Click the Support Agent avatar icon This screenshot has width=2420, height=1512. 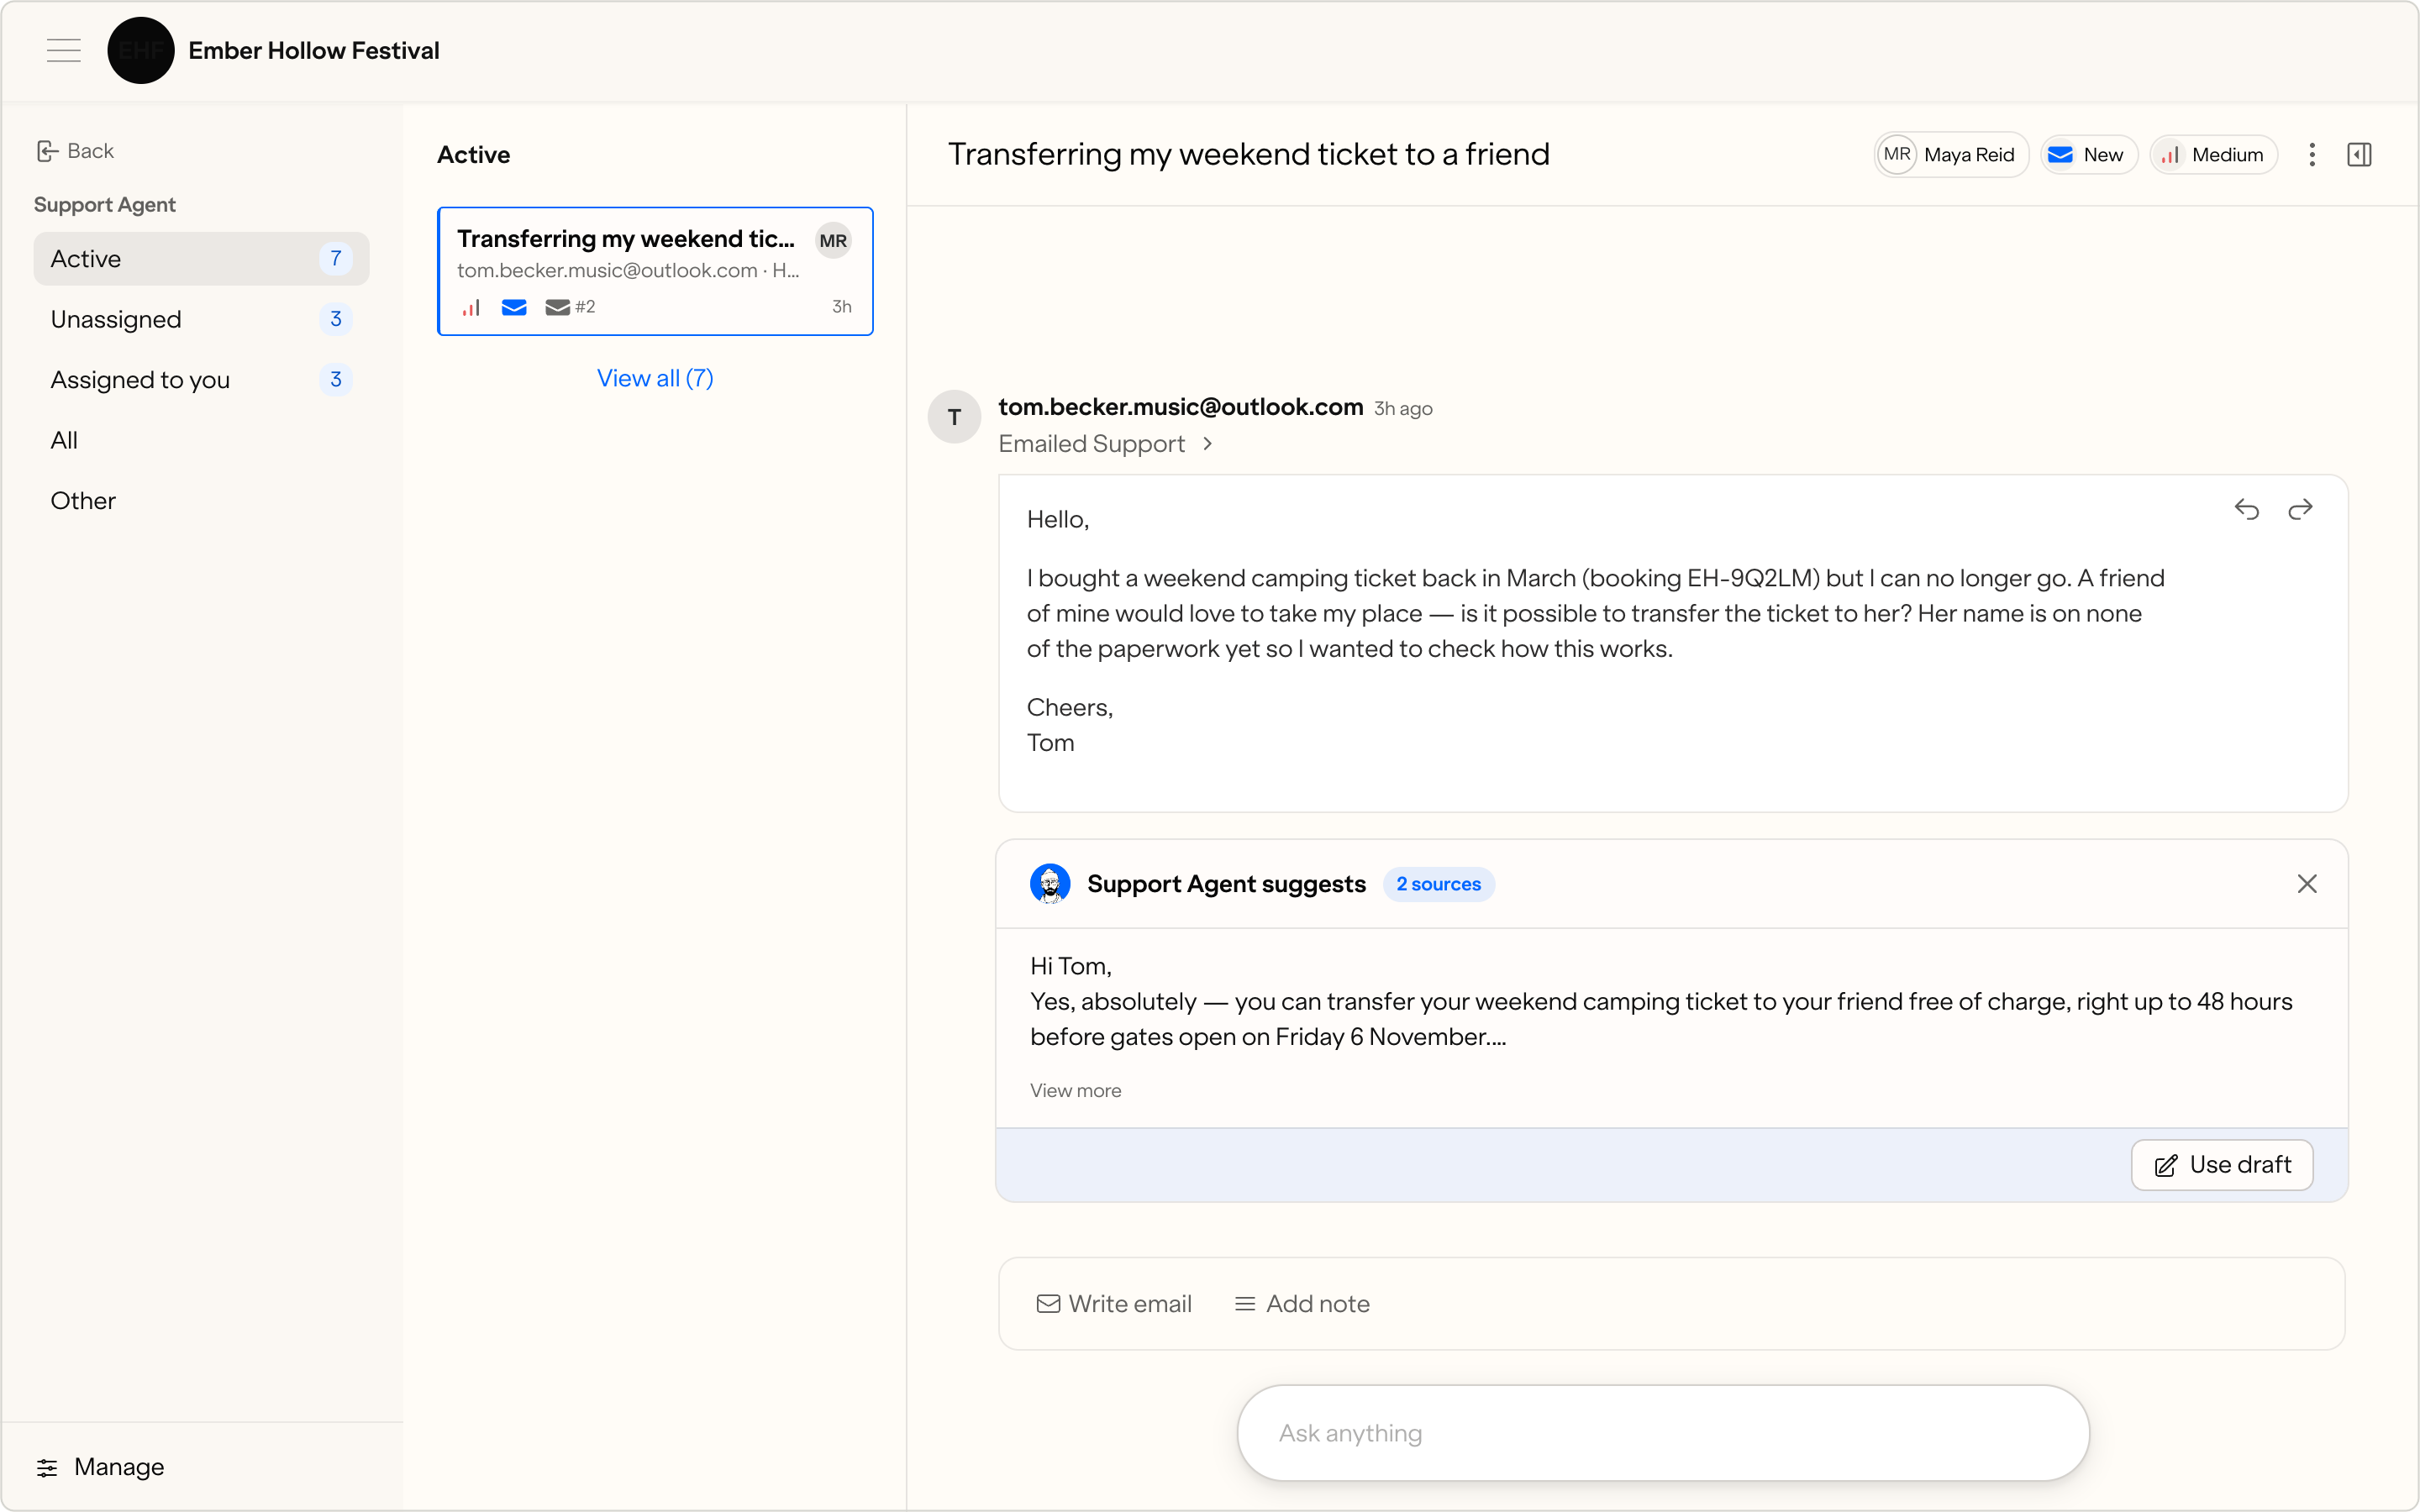tap(1050, 884)
